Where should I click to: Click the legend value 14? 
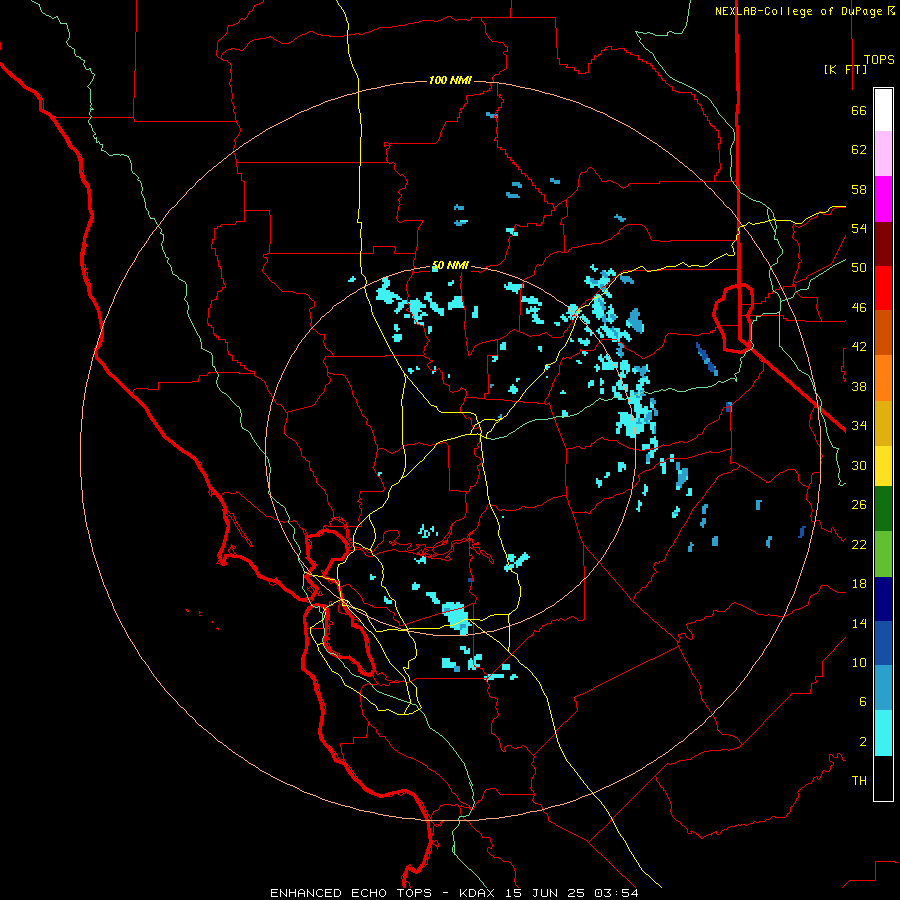[x=859, y=623]
